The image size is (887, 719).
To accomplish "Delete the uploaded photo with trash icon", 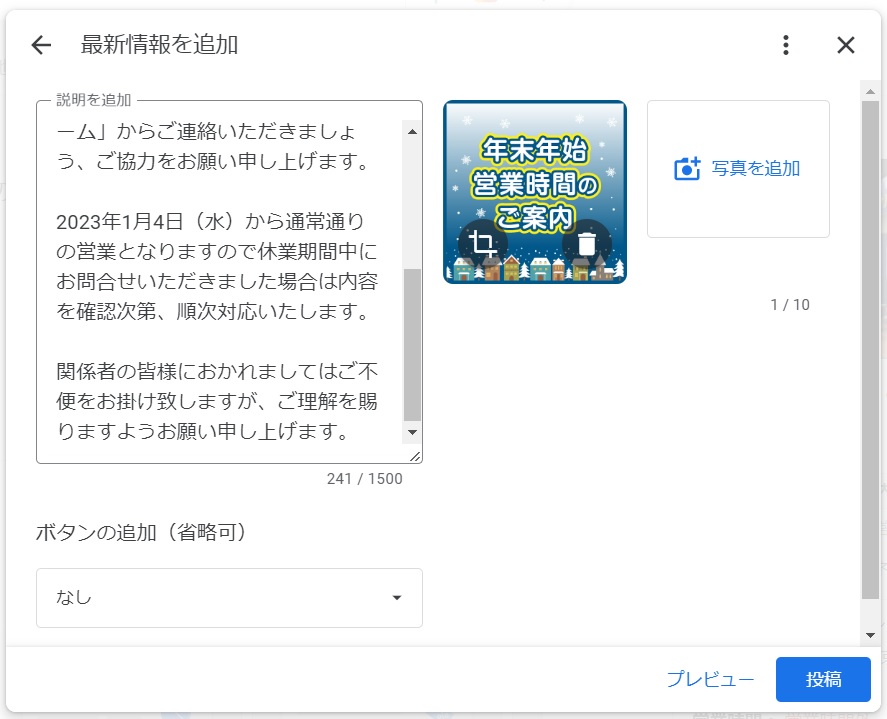I will pos(587,244).
